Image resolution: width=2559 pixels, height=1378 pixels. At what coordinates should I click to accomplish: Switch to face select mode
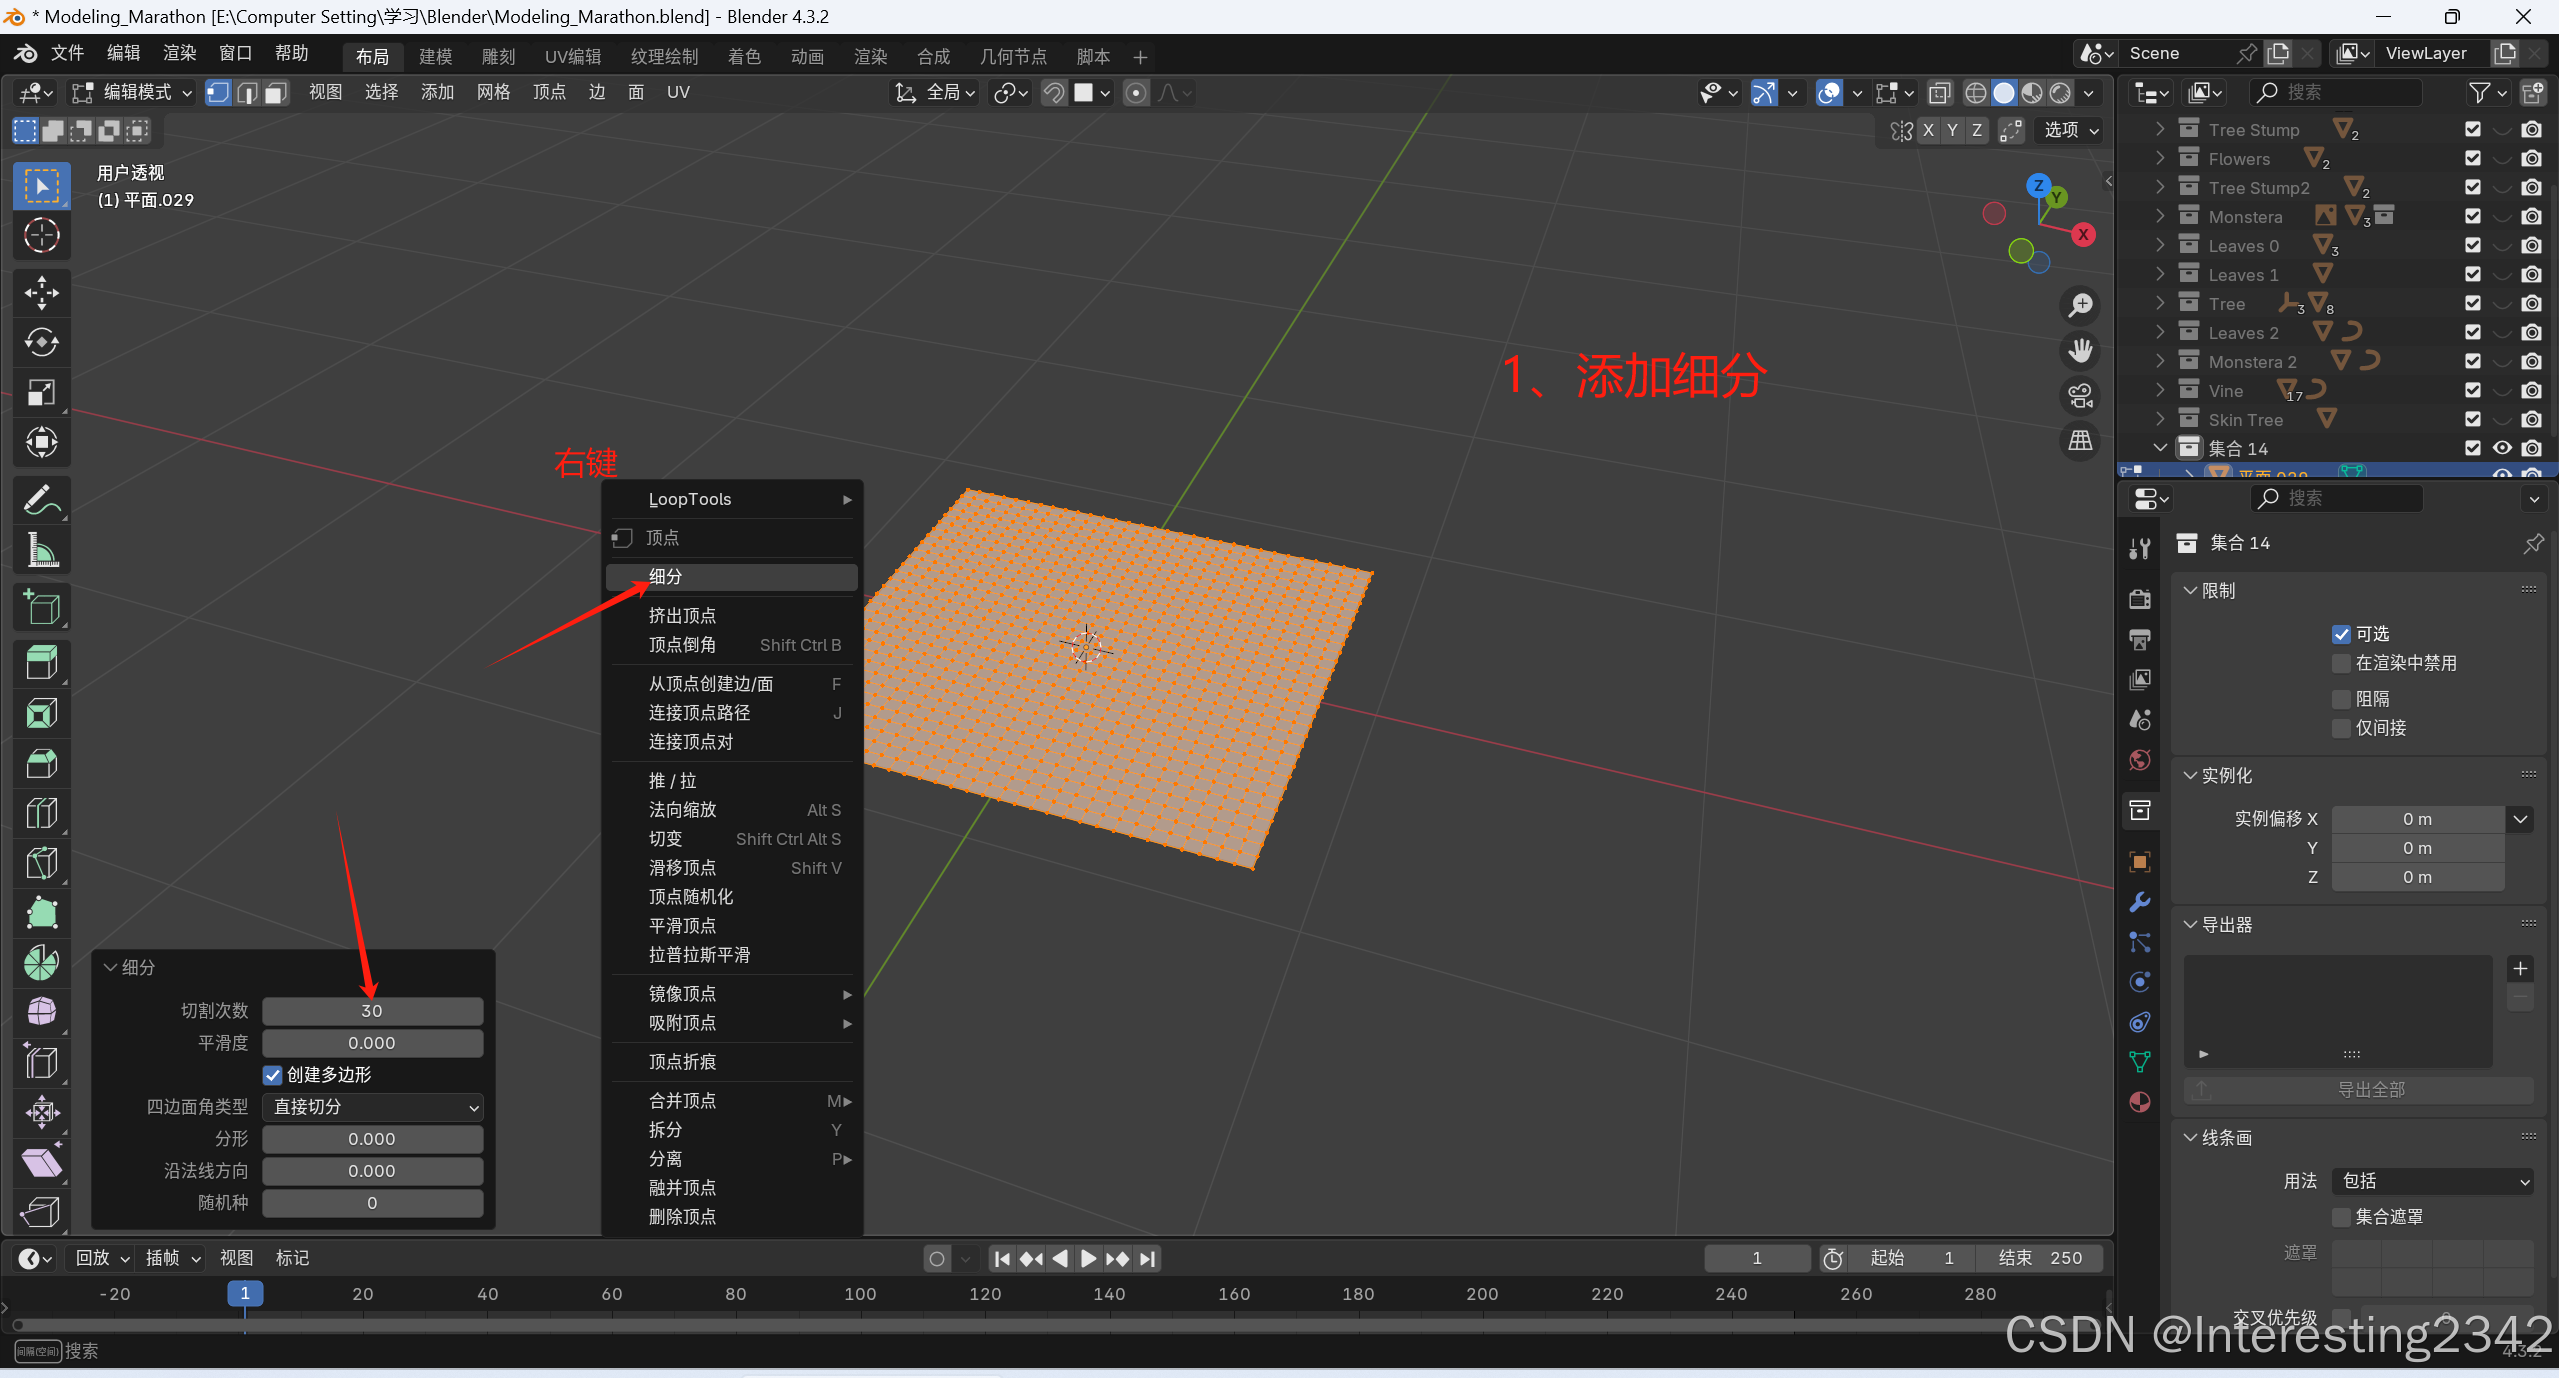point(275,93)
